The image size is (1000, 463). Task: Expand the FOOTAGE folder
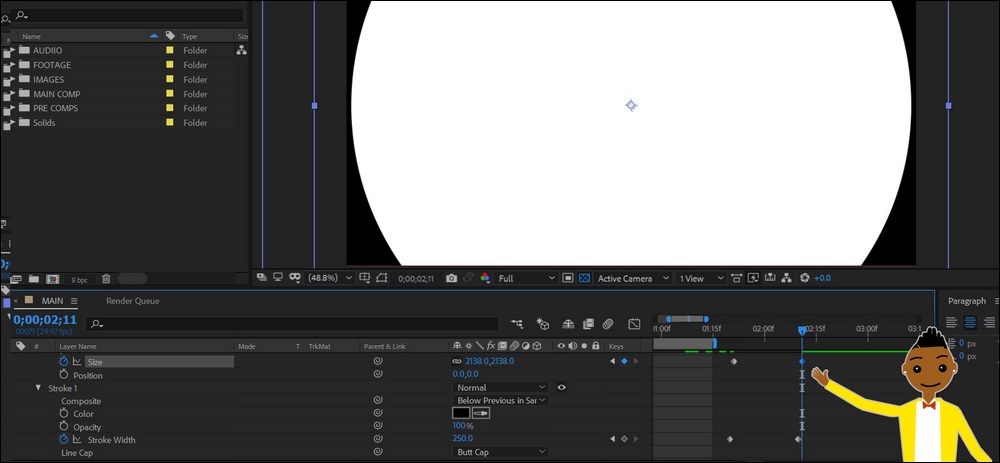point(12,64)
